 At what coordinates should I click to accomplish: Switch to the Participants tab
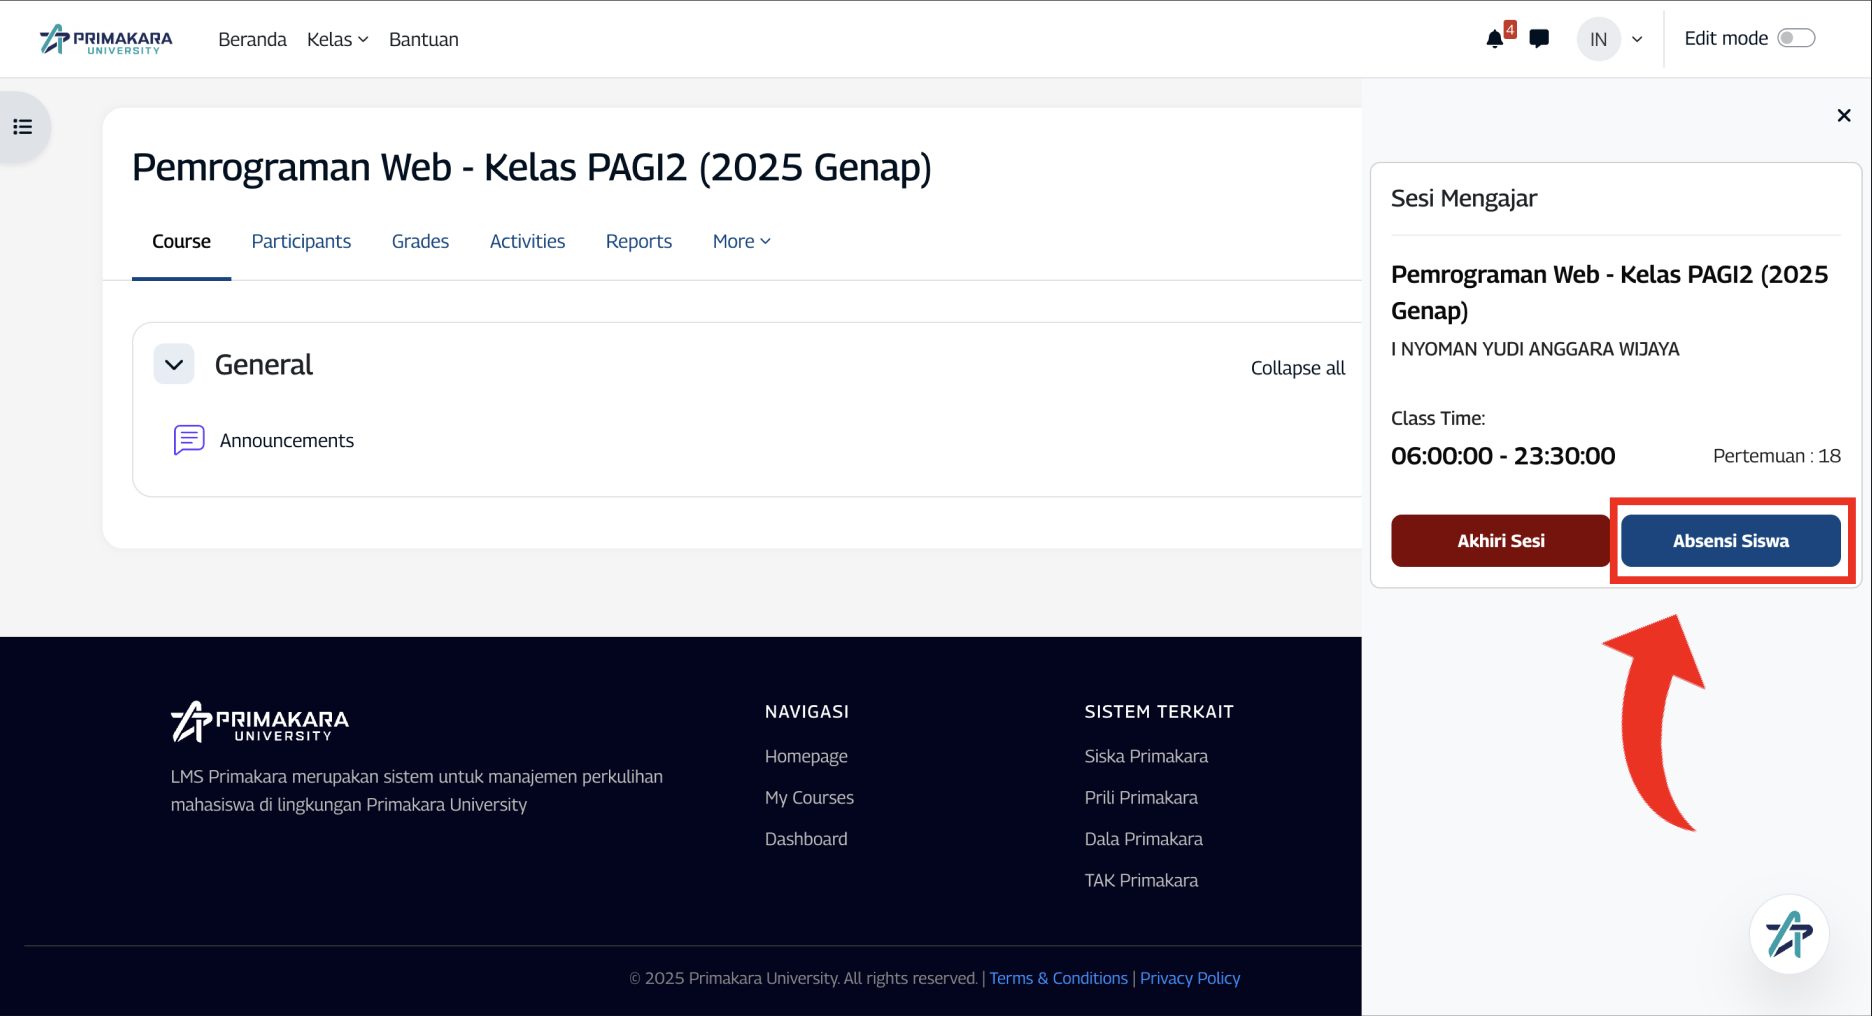point(301,241)
